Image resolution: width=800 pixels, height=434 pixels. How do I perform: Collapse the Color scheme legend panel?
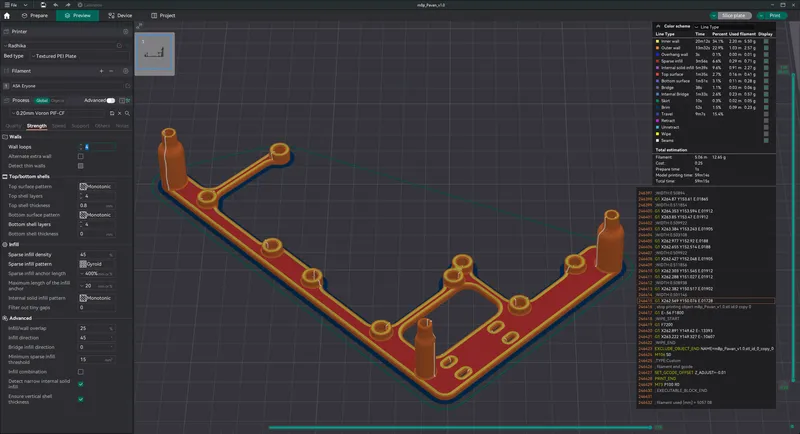click(658, 26)
